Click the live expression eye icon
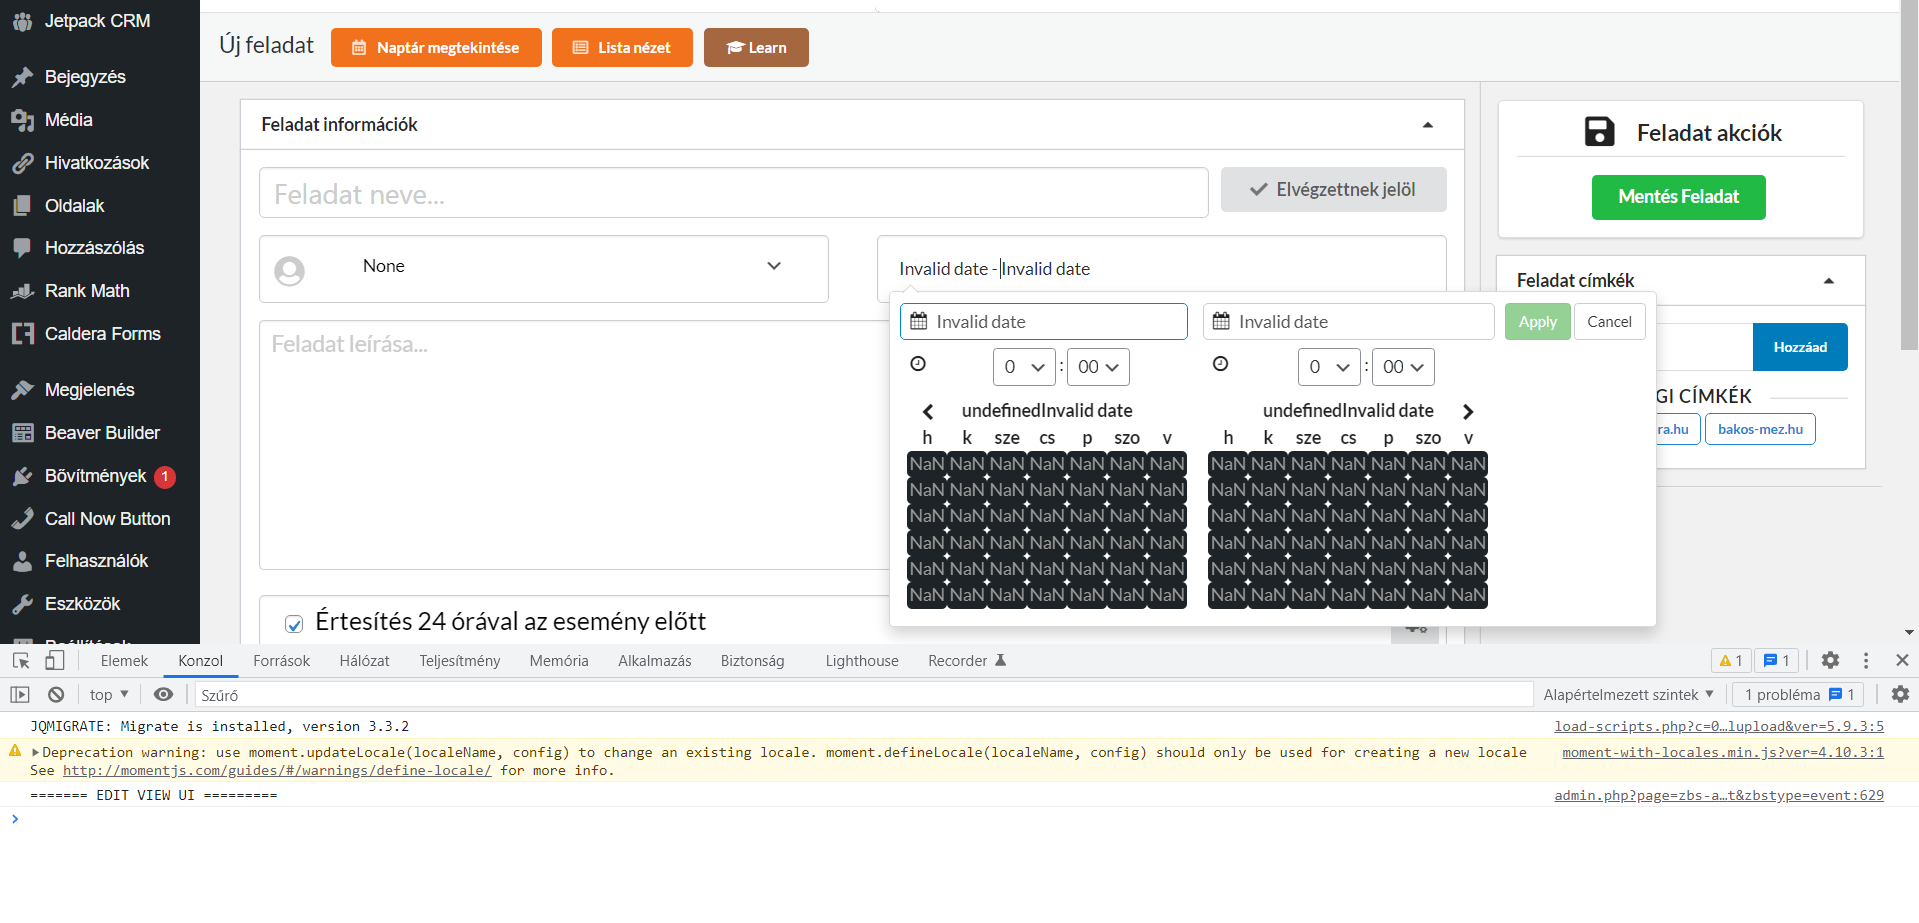The height and width of the screenshot is (923, 1919). click(164, 694)
